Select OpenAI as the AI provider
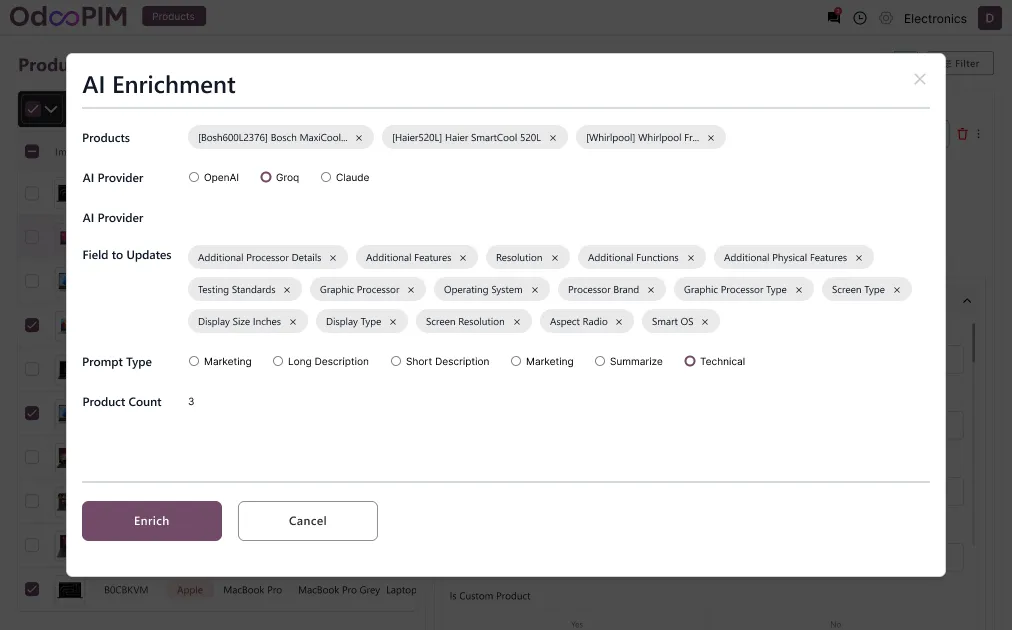This screenshot has height=630, width=1012. pos(194,177)
